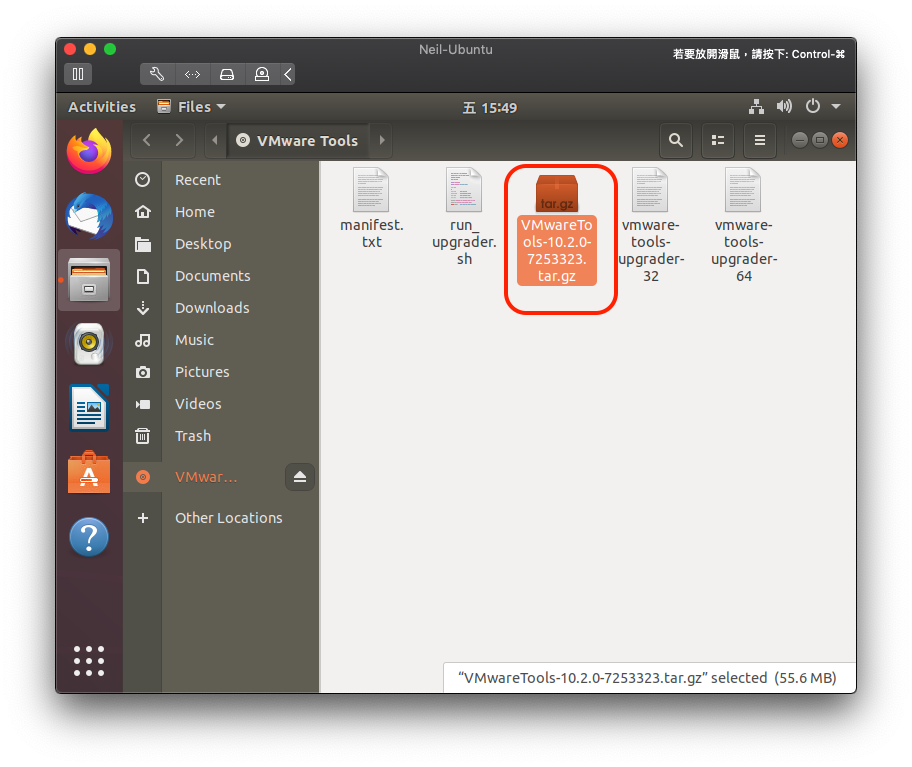Toggle the list/grid view button
Viewport: 912px width, 767px height.
(x=716, y=141)
